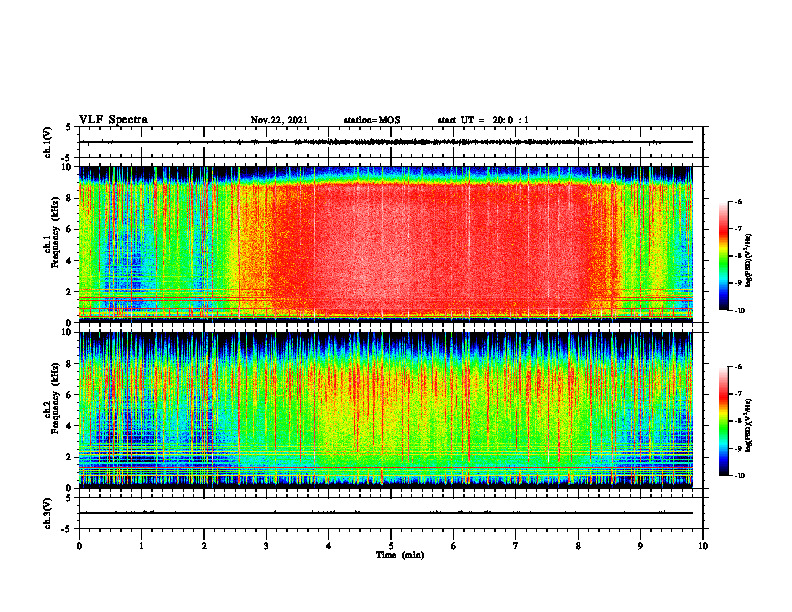Click the log(PSD) label beside ch.2 color bar

click(x=749, y=425)
